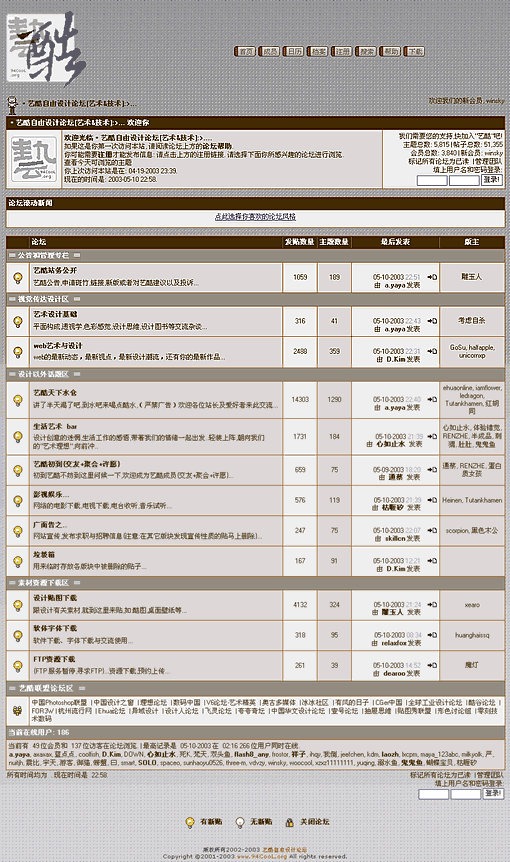Screen dimensions: 510x862
Task: Click the last-post arrow for FTP资源下载
Action: pyautogui.click(x=432, y=665)
